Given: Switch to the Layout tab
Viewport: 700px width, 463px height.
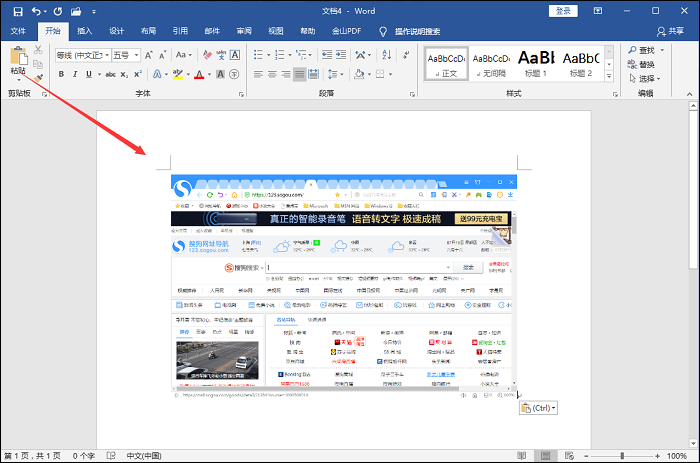Looking at the screenshot, I should 148,31.
